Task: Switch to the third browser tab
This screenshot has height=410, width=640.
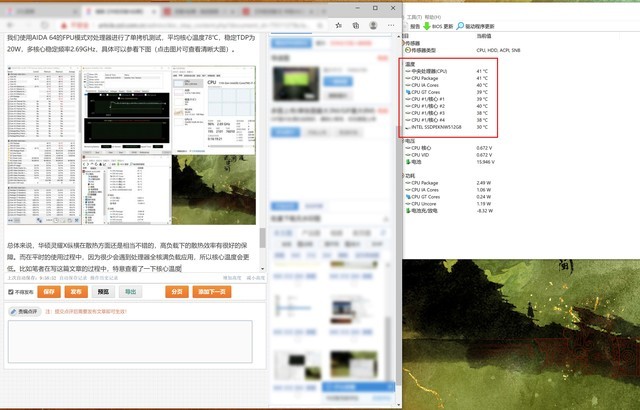Action: [x=200, y=11]
